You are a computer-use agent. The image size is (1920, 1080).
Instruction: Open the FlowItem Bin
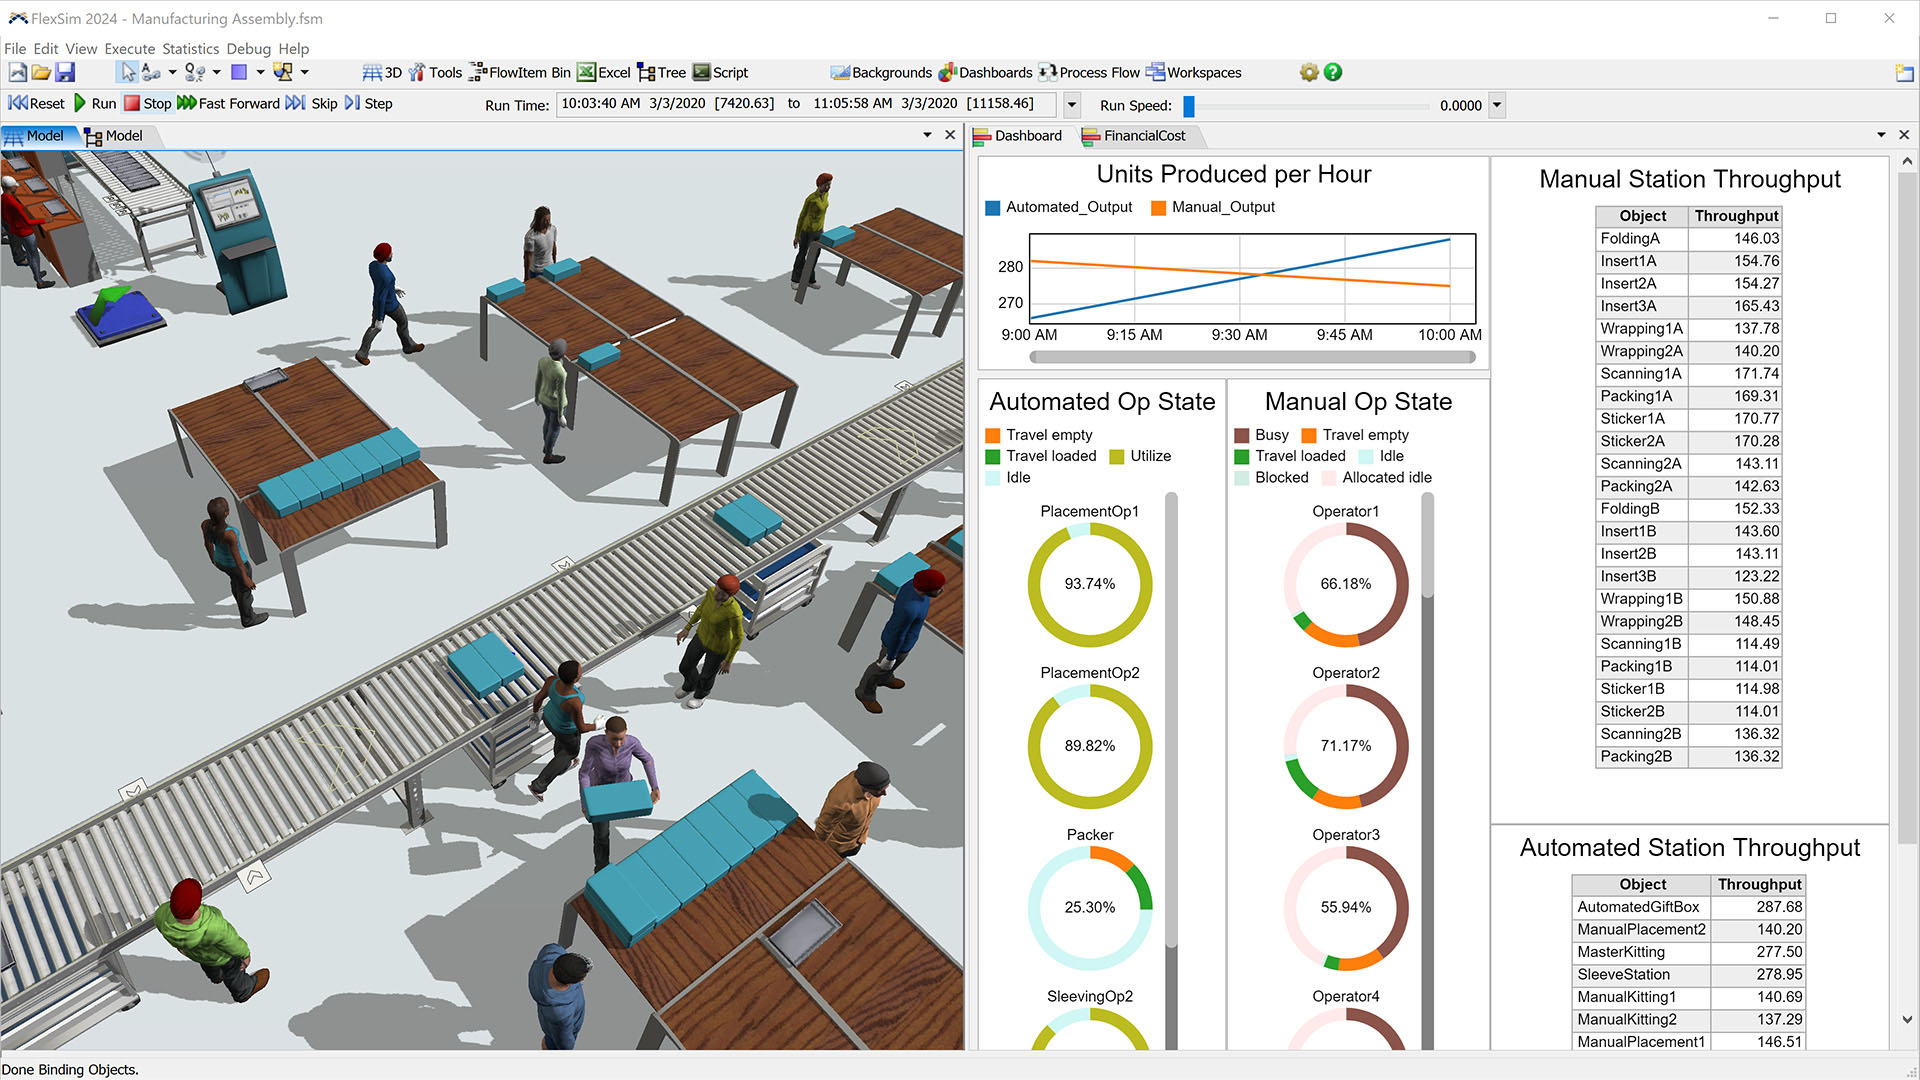point(520,72)
